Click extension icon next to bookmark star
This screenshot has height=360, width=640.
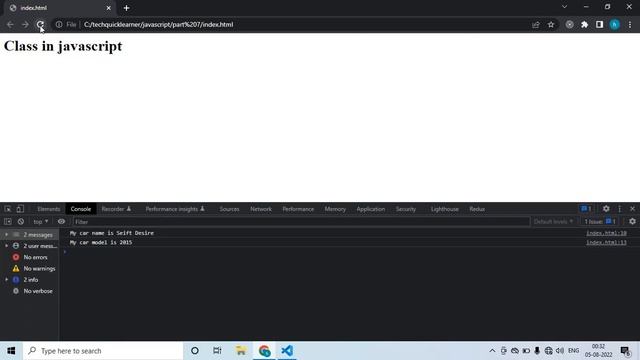click(x=569, y=24)
